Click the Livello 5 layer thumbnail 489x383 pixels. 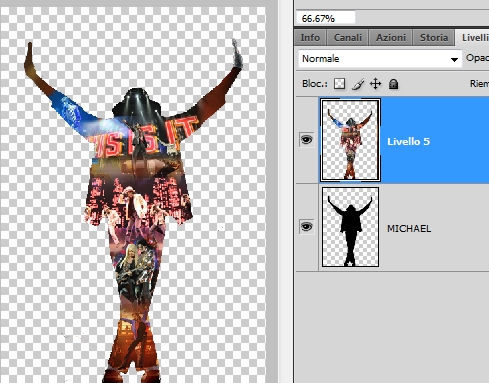(350, 140)
